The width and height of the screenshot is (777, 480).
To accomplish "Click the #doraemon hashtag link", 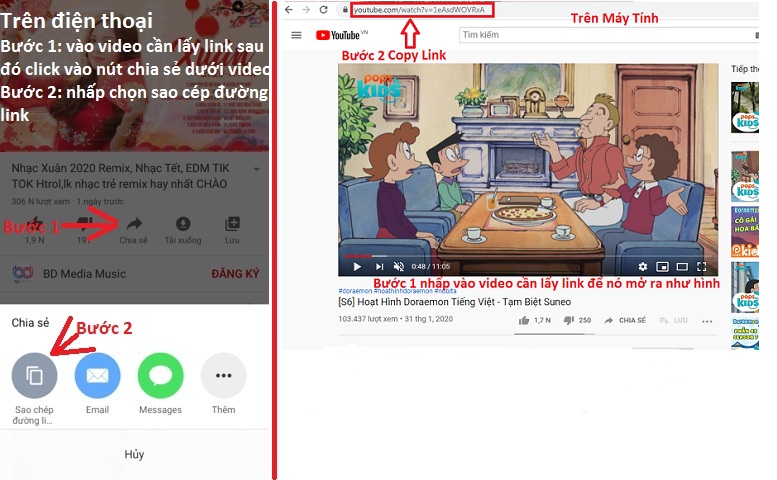I will point(355,291).
